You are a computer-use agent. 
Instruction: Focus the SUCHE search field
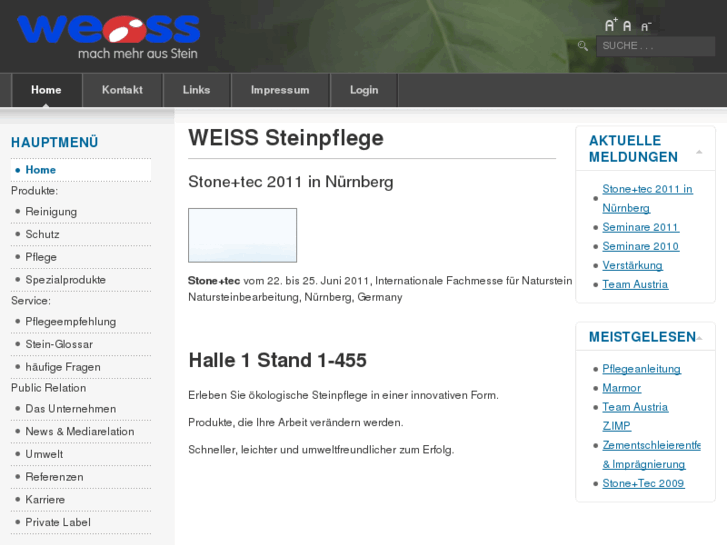tap(655, 46)
